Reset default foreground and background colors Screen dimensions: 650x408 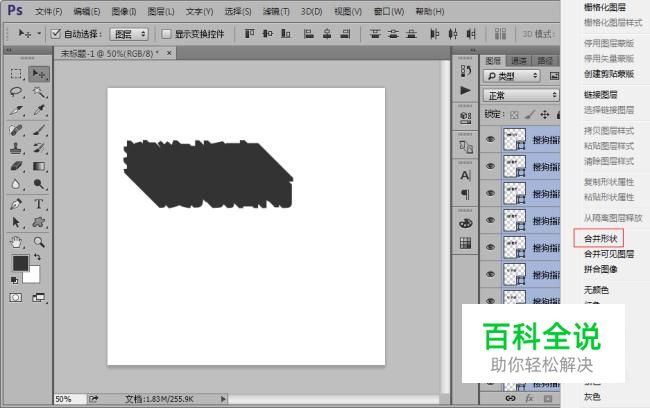click(15, 281)
